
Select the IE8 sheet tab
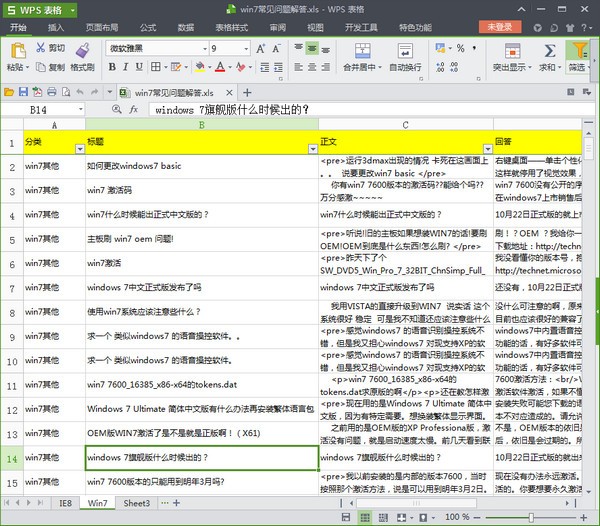(65, 503)
